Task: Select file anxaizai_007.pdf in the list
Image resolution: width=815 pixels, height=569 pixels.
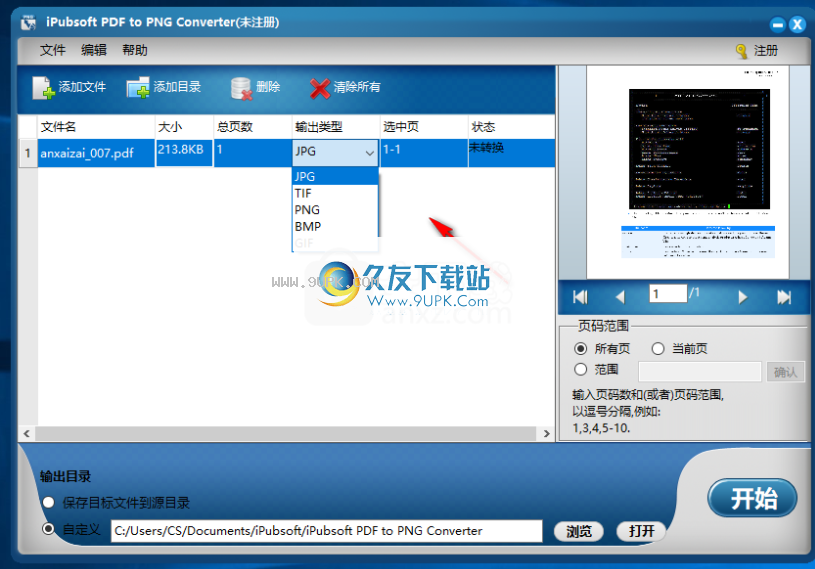Action: coord(96,153)
